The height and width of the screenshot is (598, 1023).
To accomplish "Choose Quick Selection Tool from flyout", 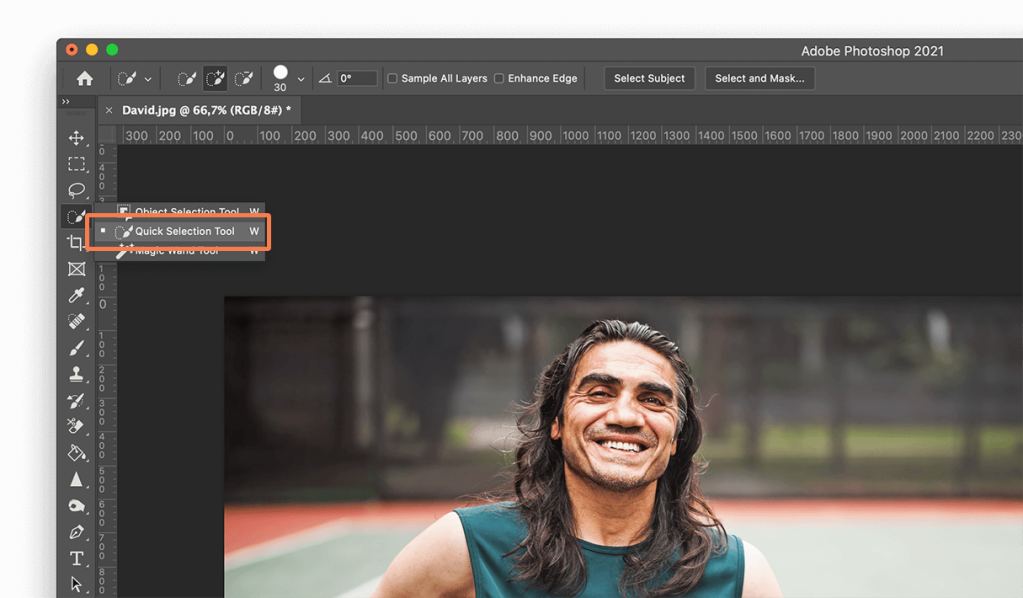I will coord(181,231).
